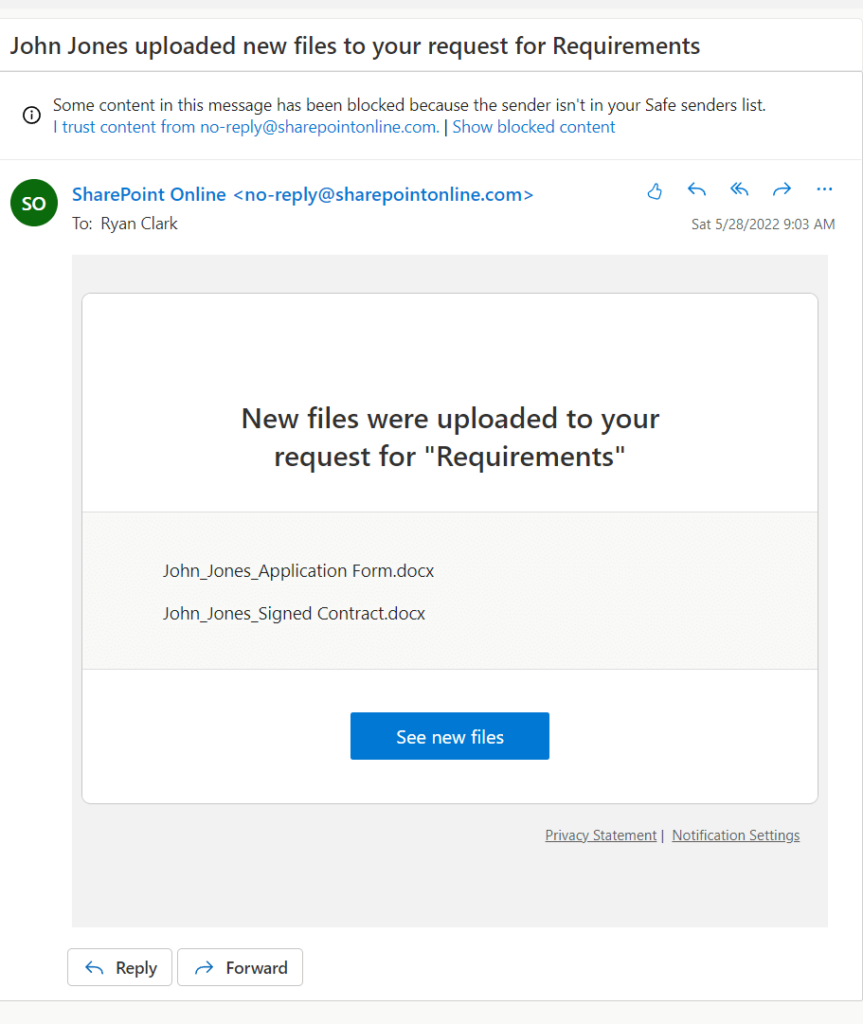Image resolution: width=863 pixels, height=1024 pixels.
Task: Open the Notification Settings link
Action: [736, 835]
